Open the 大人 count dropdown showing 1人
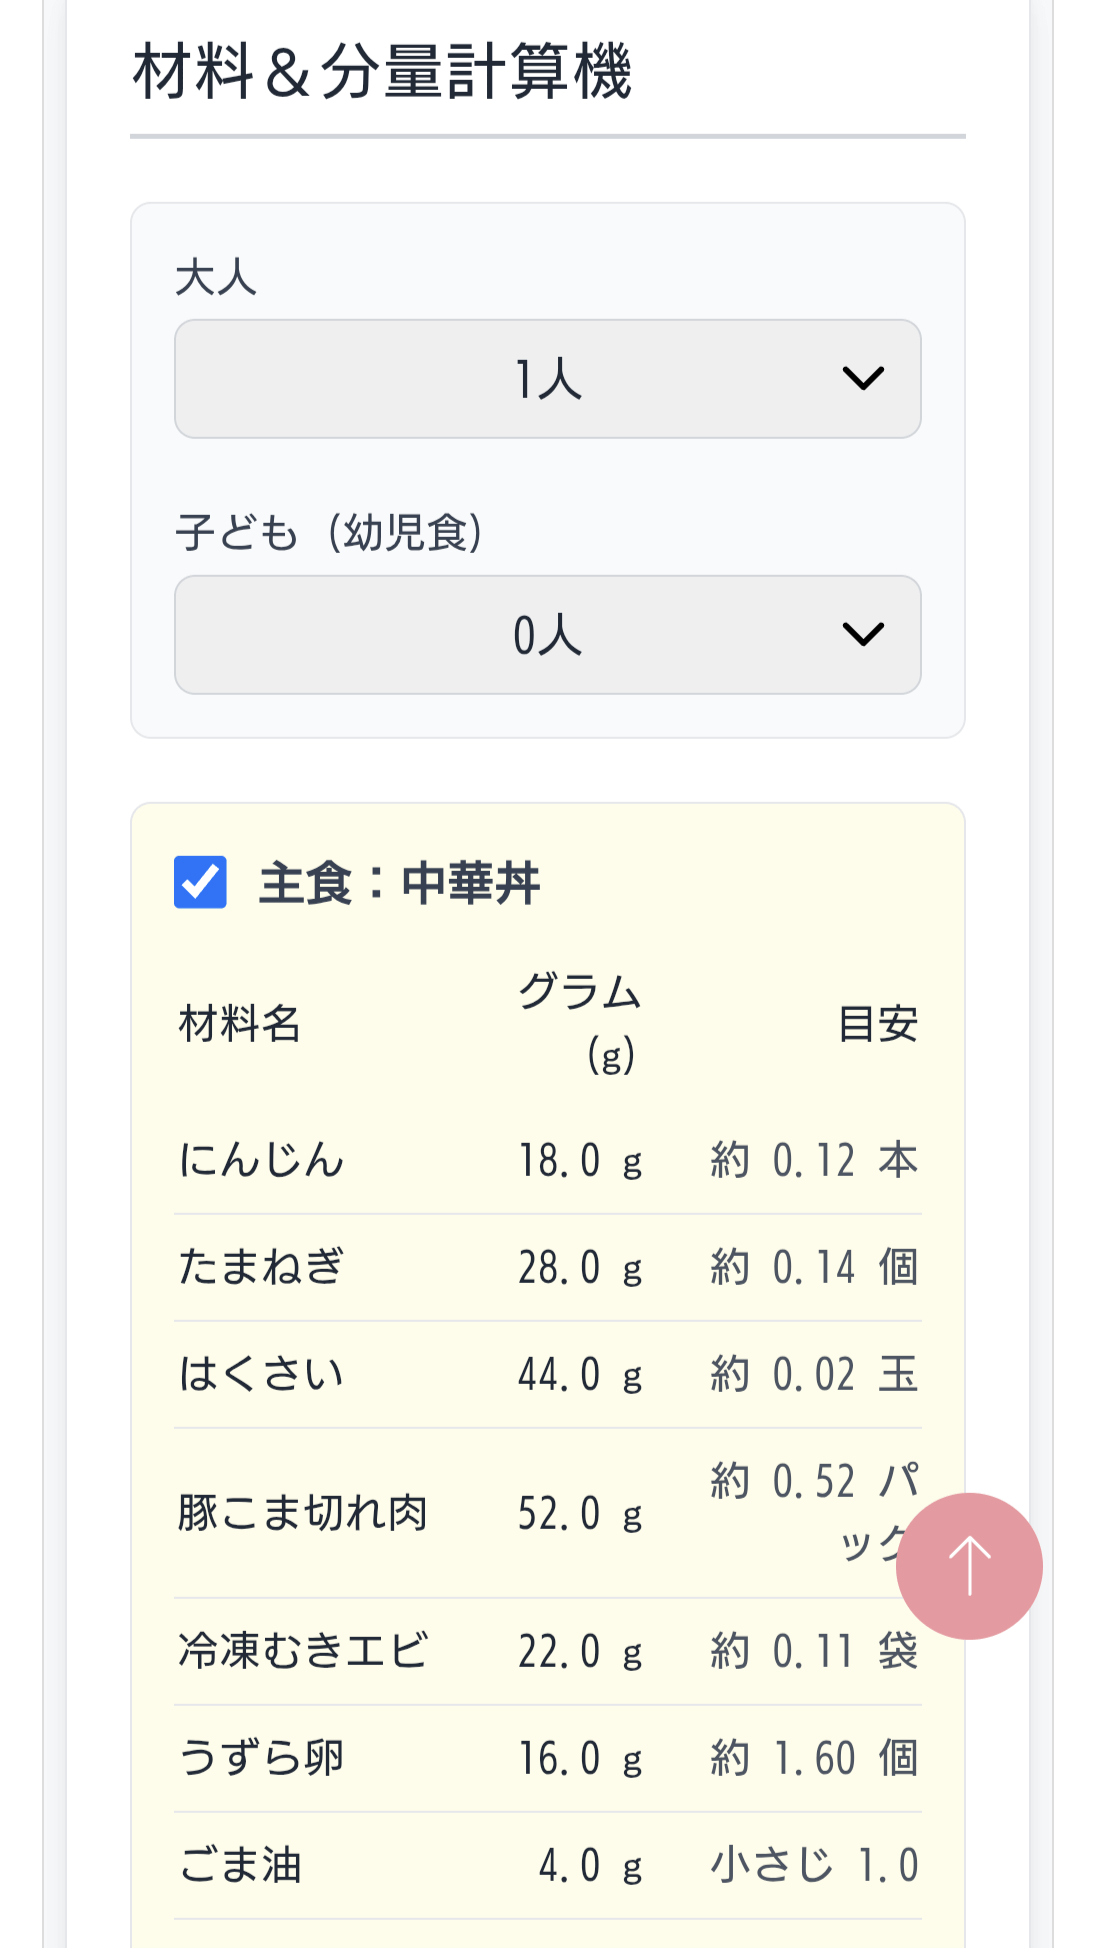Screen dimensions: 1096x1948 (547, 379)
